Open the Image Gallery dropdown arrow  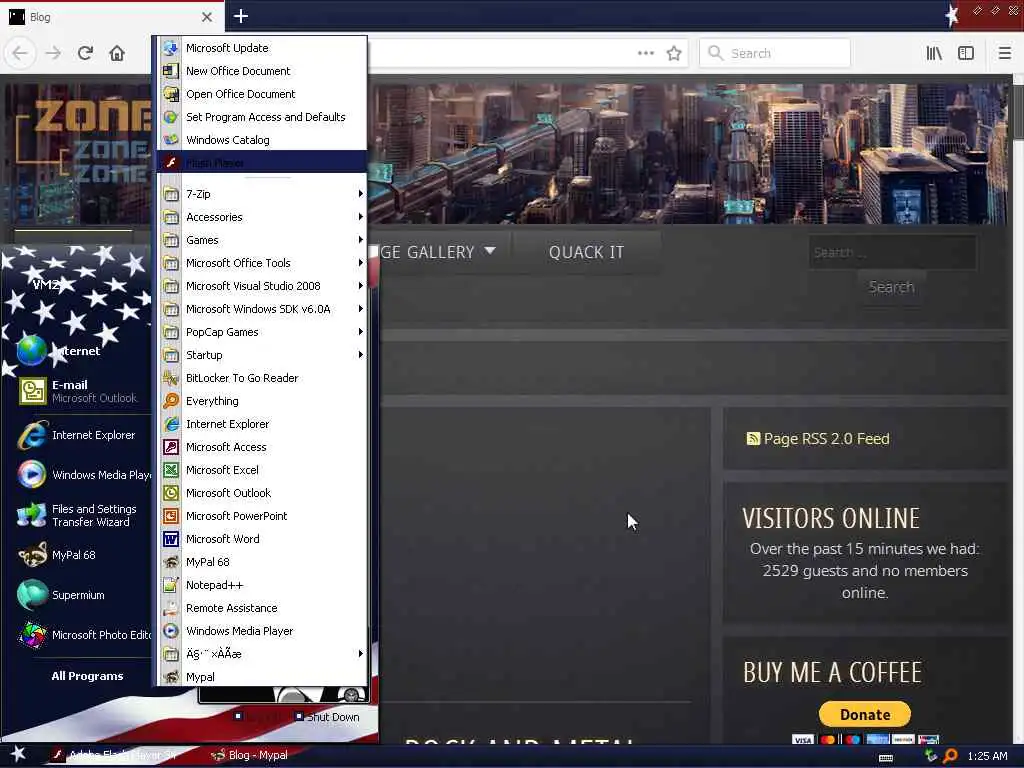(x=490, y=251)
